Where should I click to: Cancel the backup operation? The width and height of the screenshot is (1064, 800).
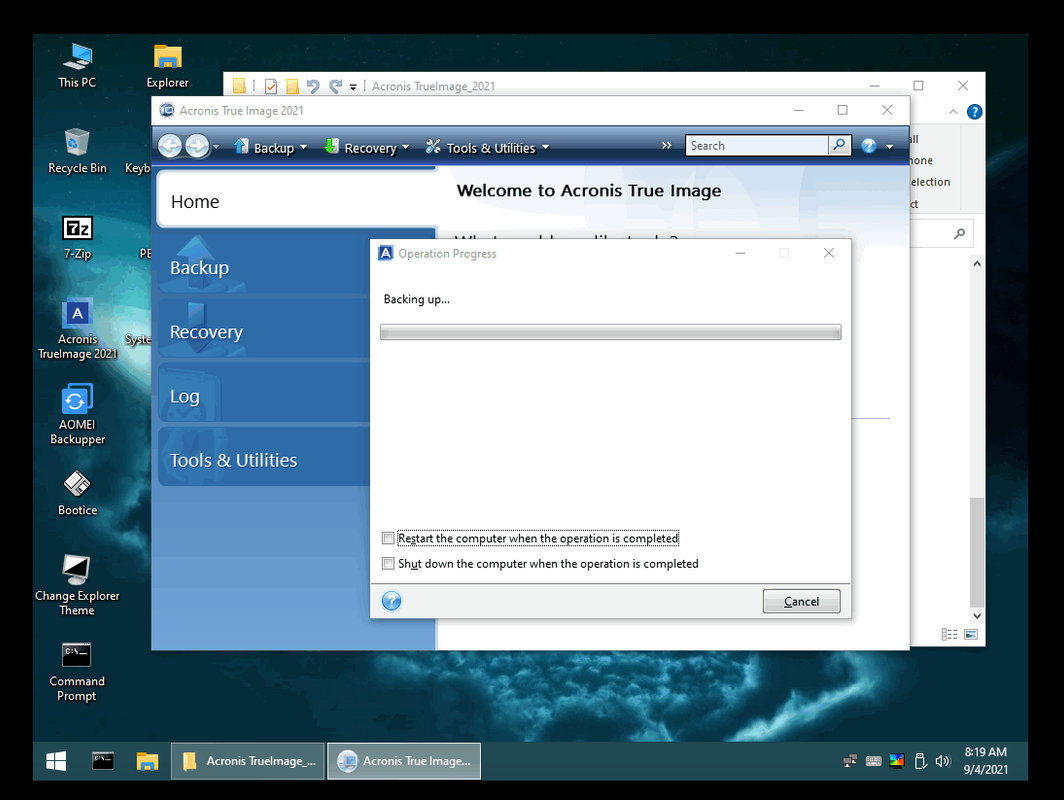coord(801,601)
